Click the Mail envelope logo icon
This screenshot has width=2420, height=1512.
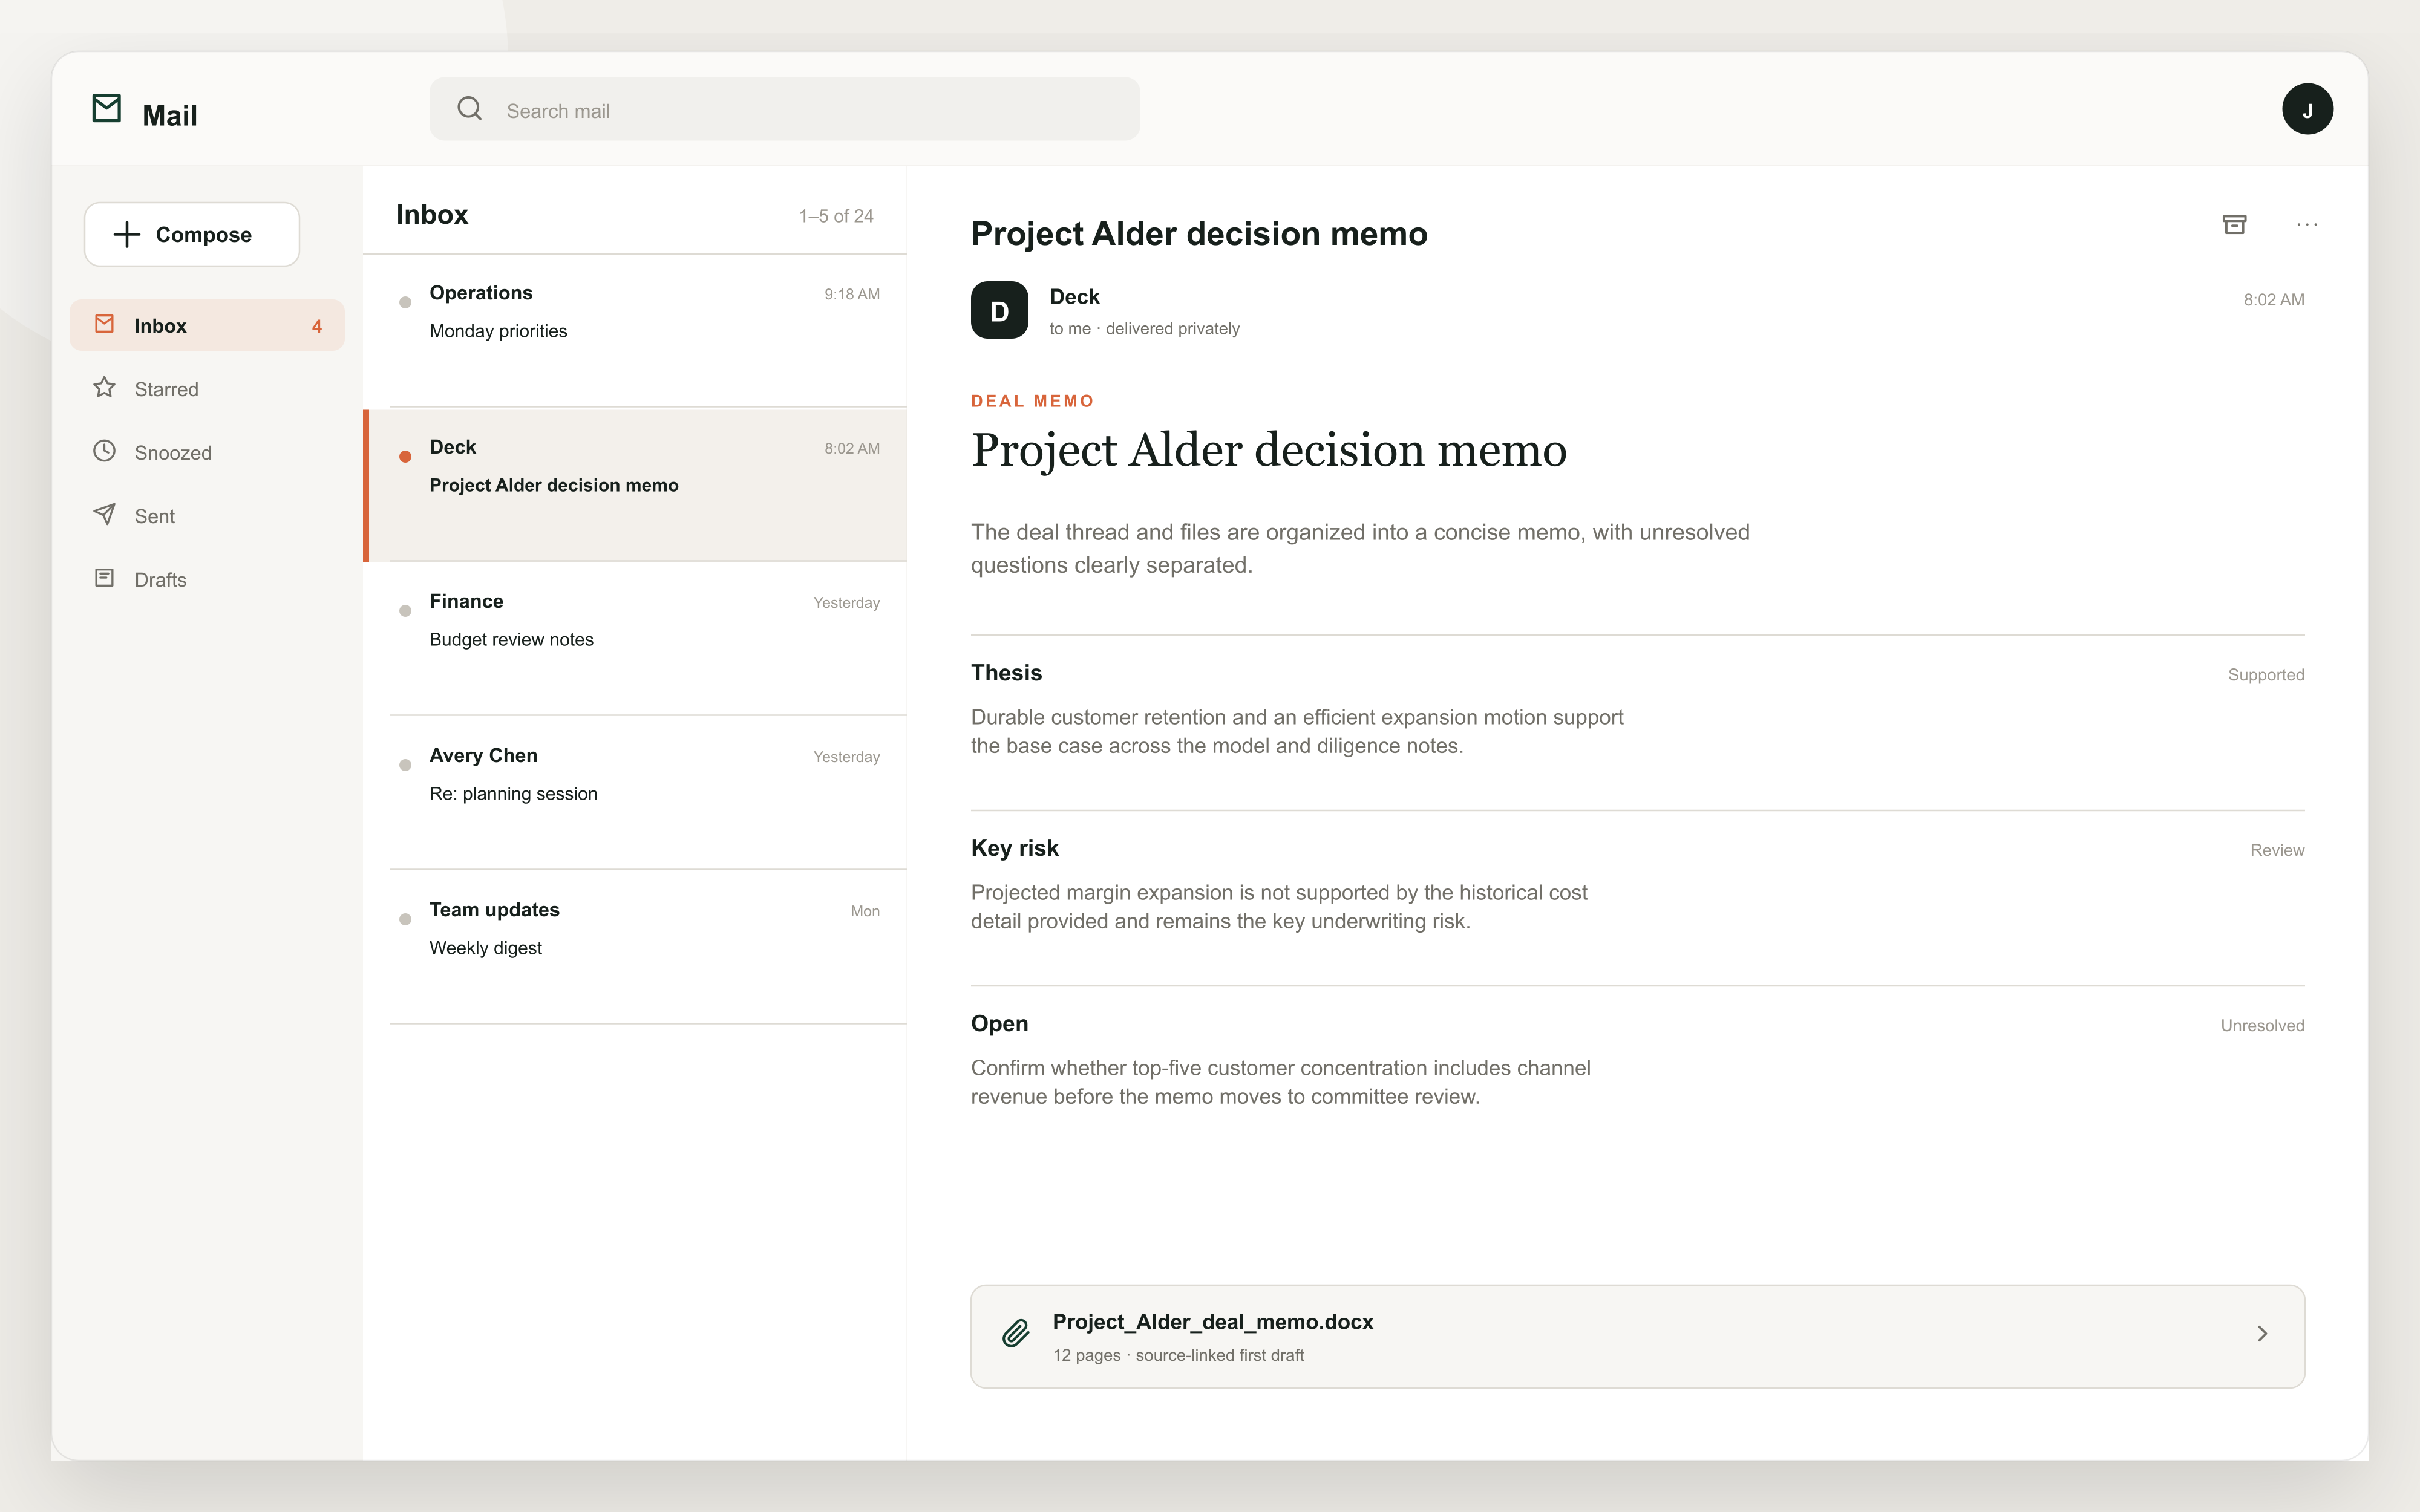pos(106,108)
